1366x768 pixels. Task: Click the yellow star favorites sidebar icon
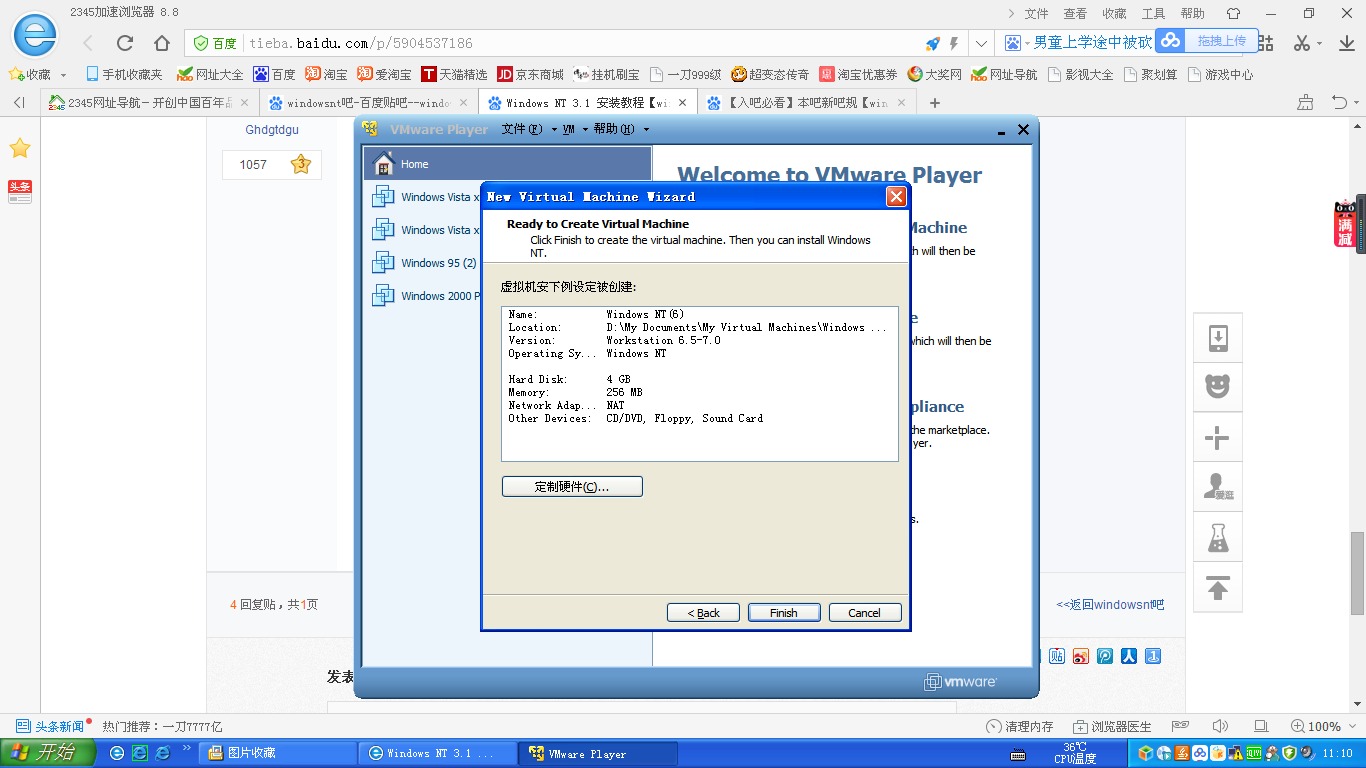20,149
